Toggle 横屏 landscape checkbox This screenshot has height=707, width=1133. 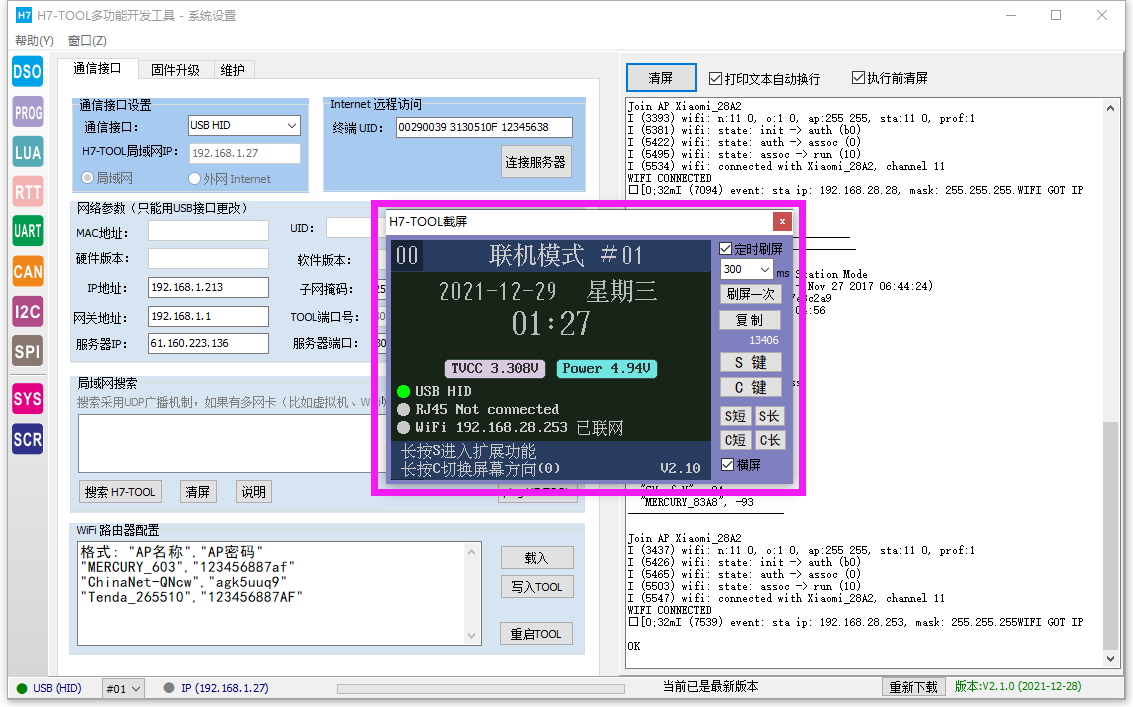(x=728, y=464)
